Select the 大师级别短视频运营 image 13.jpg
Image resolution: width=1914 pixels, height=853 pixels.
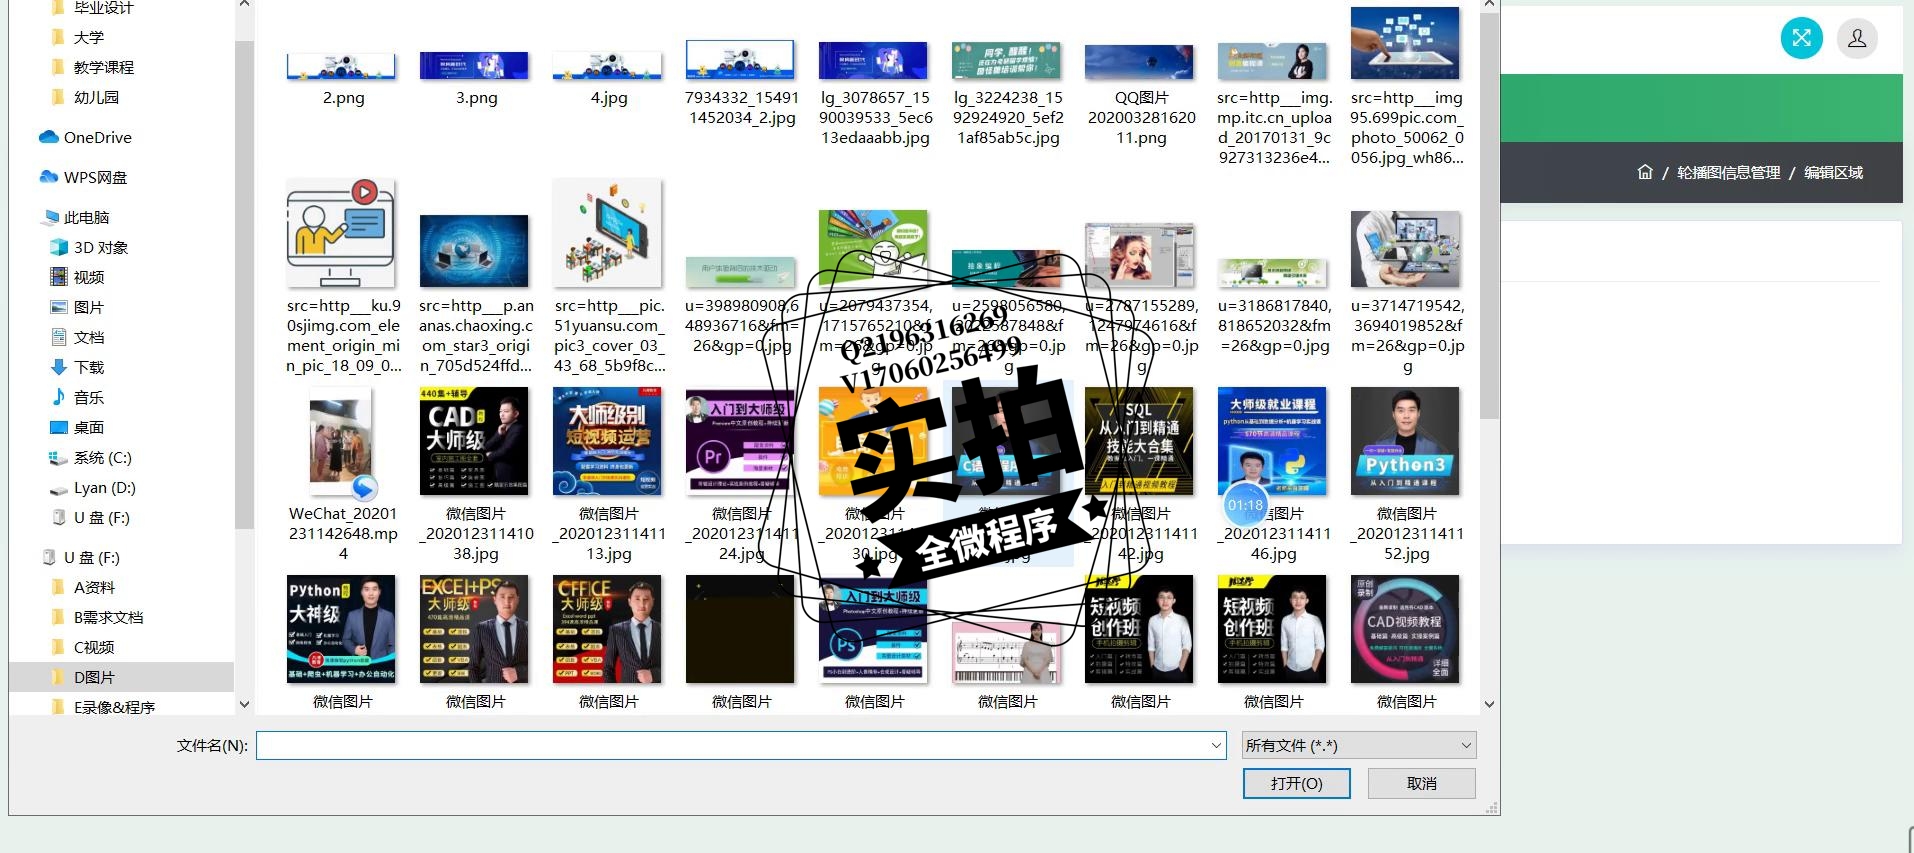[608, 441]
